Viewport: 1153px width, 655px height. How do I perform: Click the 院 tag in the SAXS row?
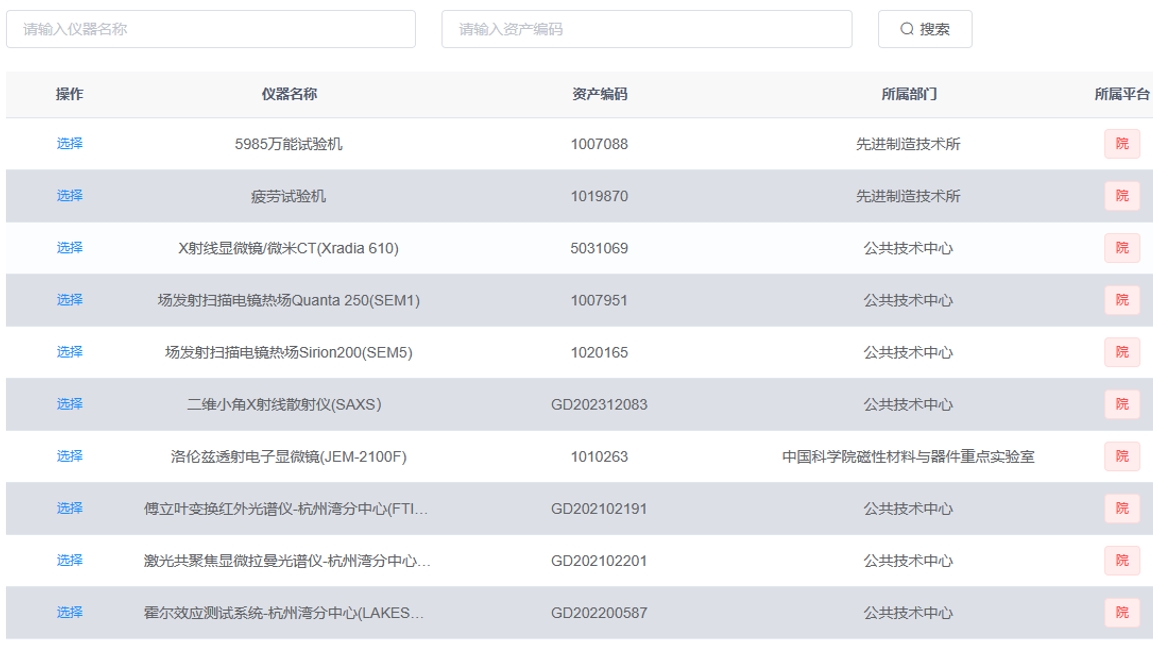pyautogui.click(x=1122, y=404)
